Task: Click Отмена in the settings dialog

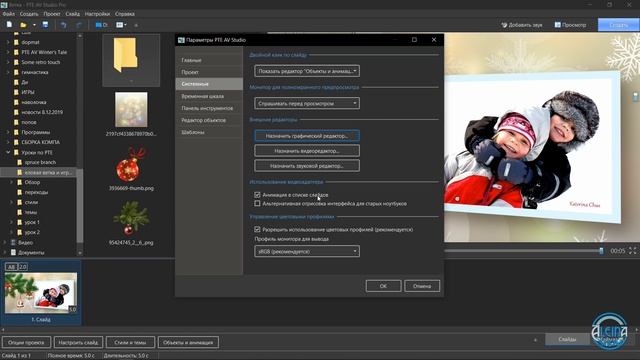Action: (422, 286)
